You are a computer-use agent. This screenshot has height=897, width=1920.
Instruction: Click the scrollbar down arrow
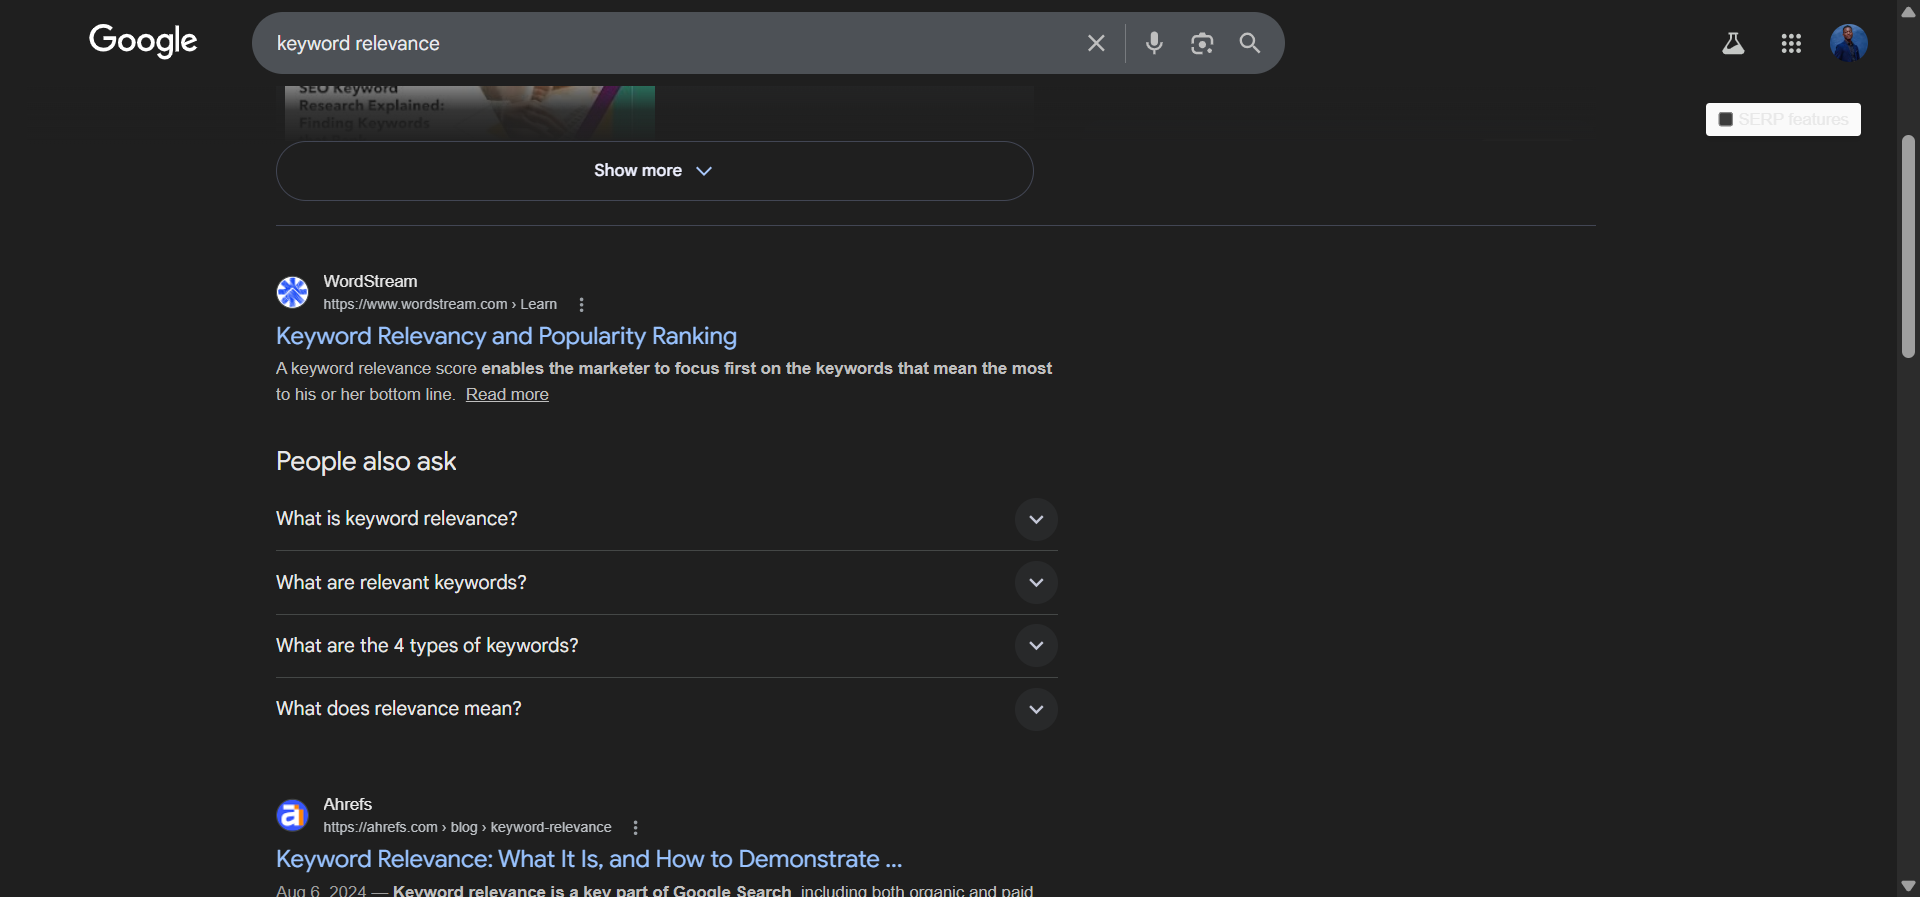[1909, 886]
